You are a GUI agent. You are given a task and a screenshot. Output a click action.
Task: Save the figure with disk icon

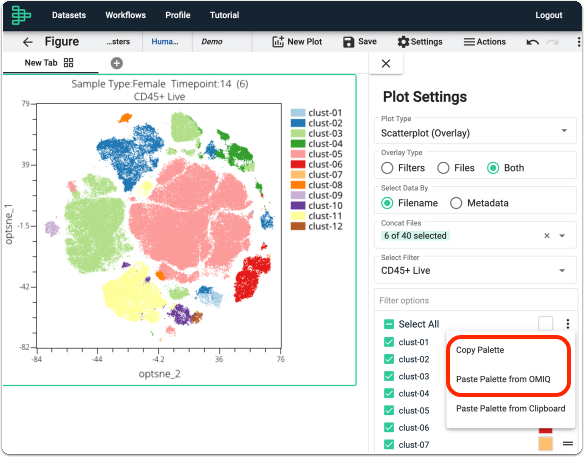(x=359, y=42)
